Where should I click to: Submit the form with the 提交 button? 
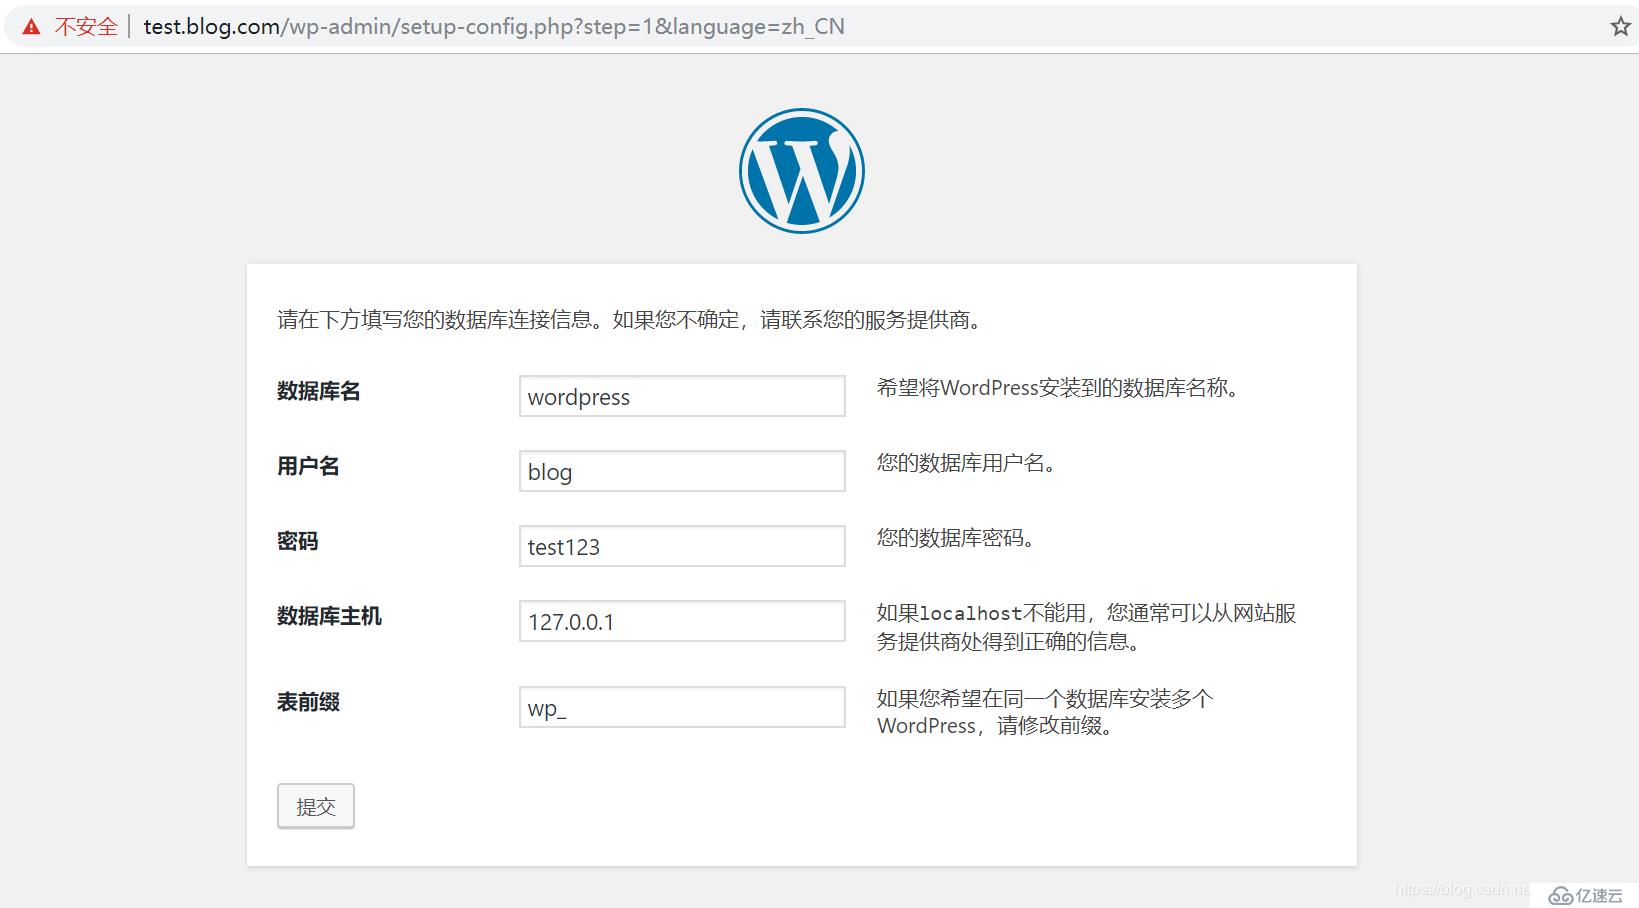316,806
